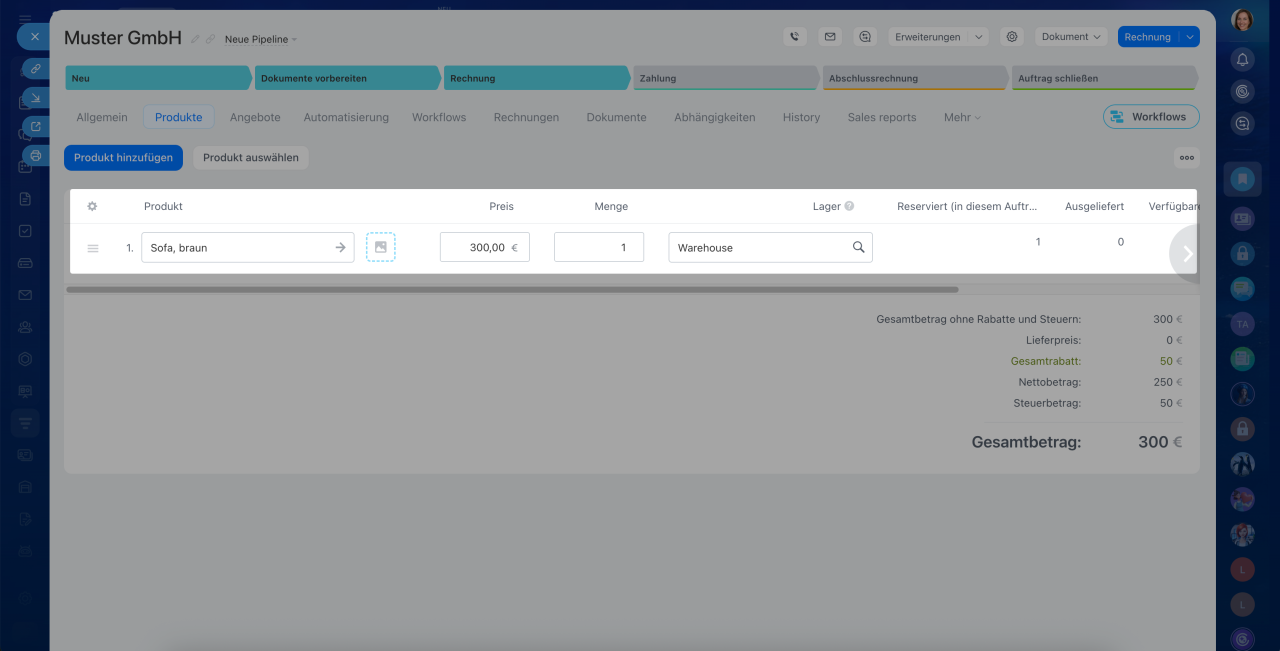This screenshot has height=651, width=1280.
Task: Switch to the Angebote tab
Action: click(x=255, y=117)
